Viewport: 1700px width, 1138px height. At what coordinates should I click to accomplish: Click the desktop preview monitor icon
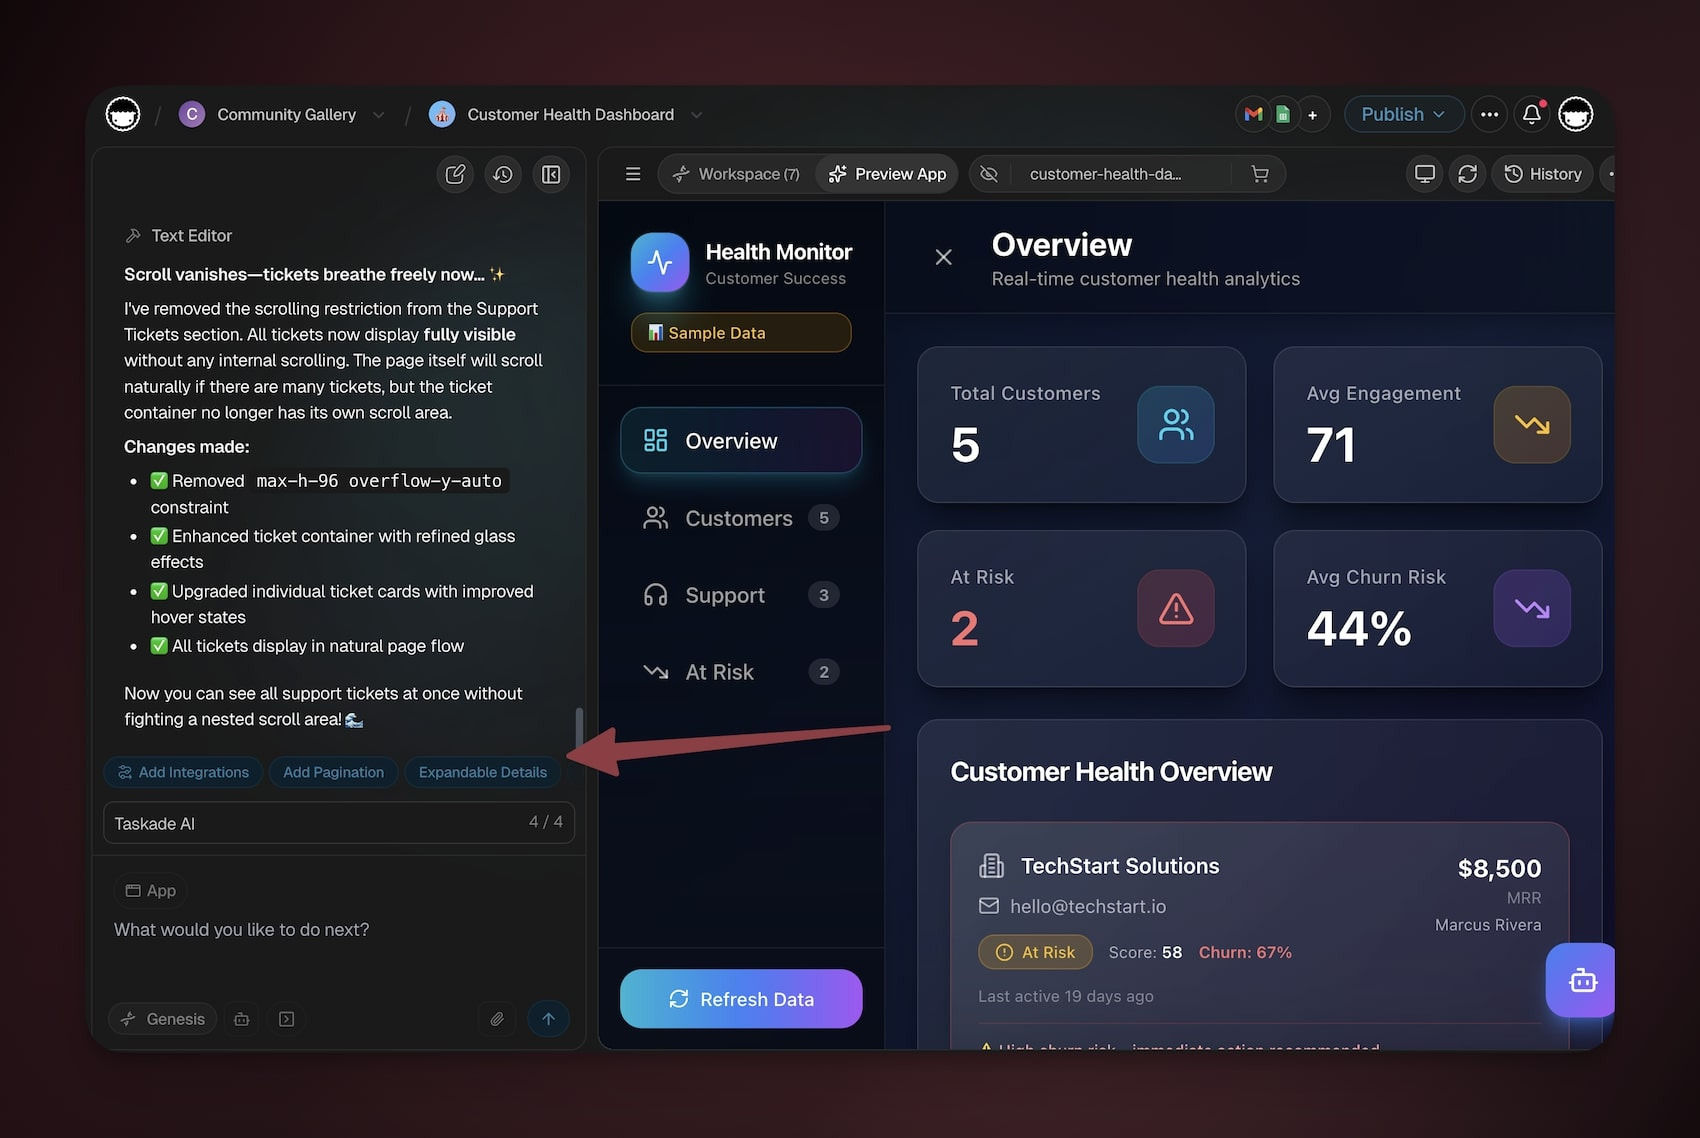coord(1425,174)
